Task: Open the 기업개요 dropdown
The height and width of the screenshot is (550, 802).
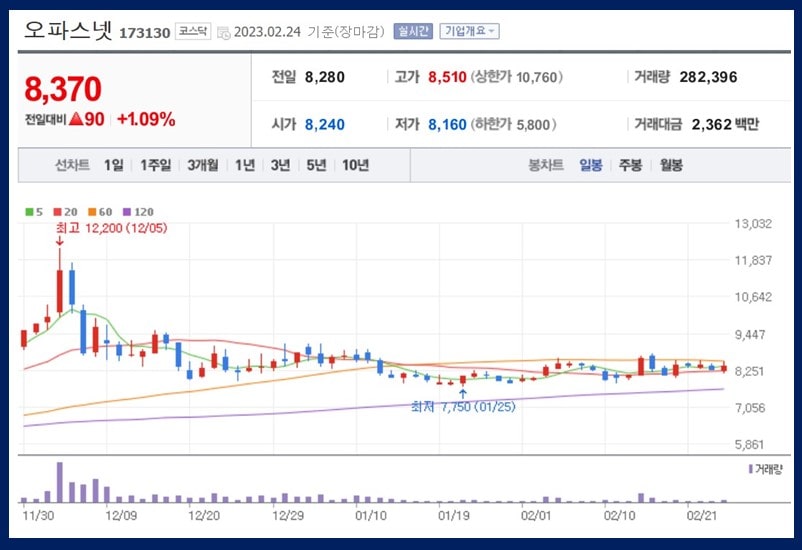Action: click(469, 31)
